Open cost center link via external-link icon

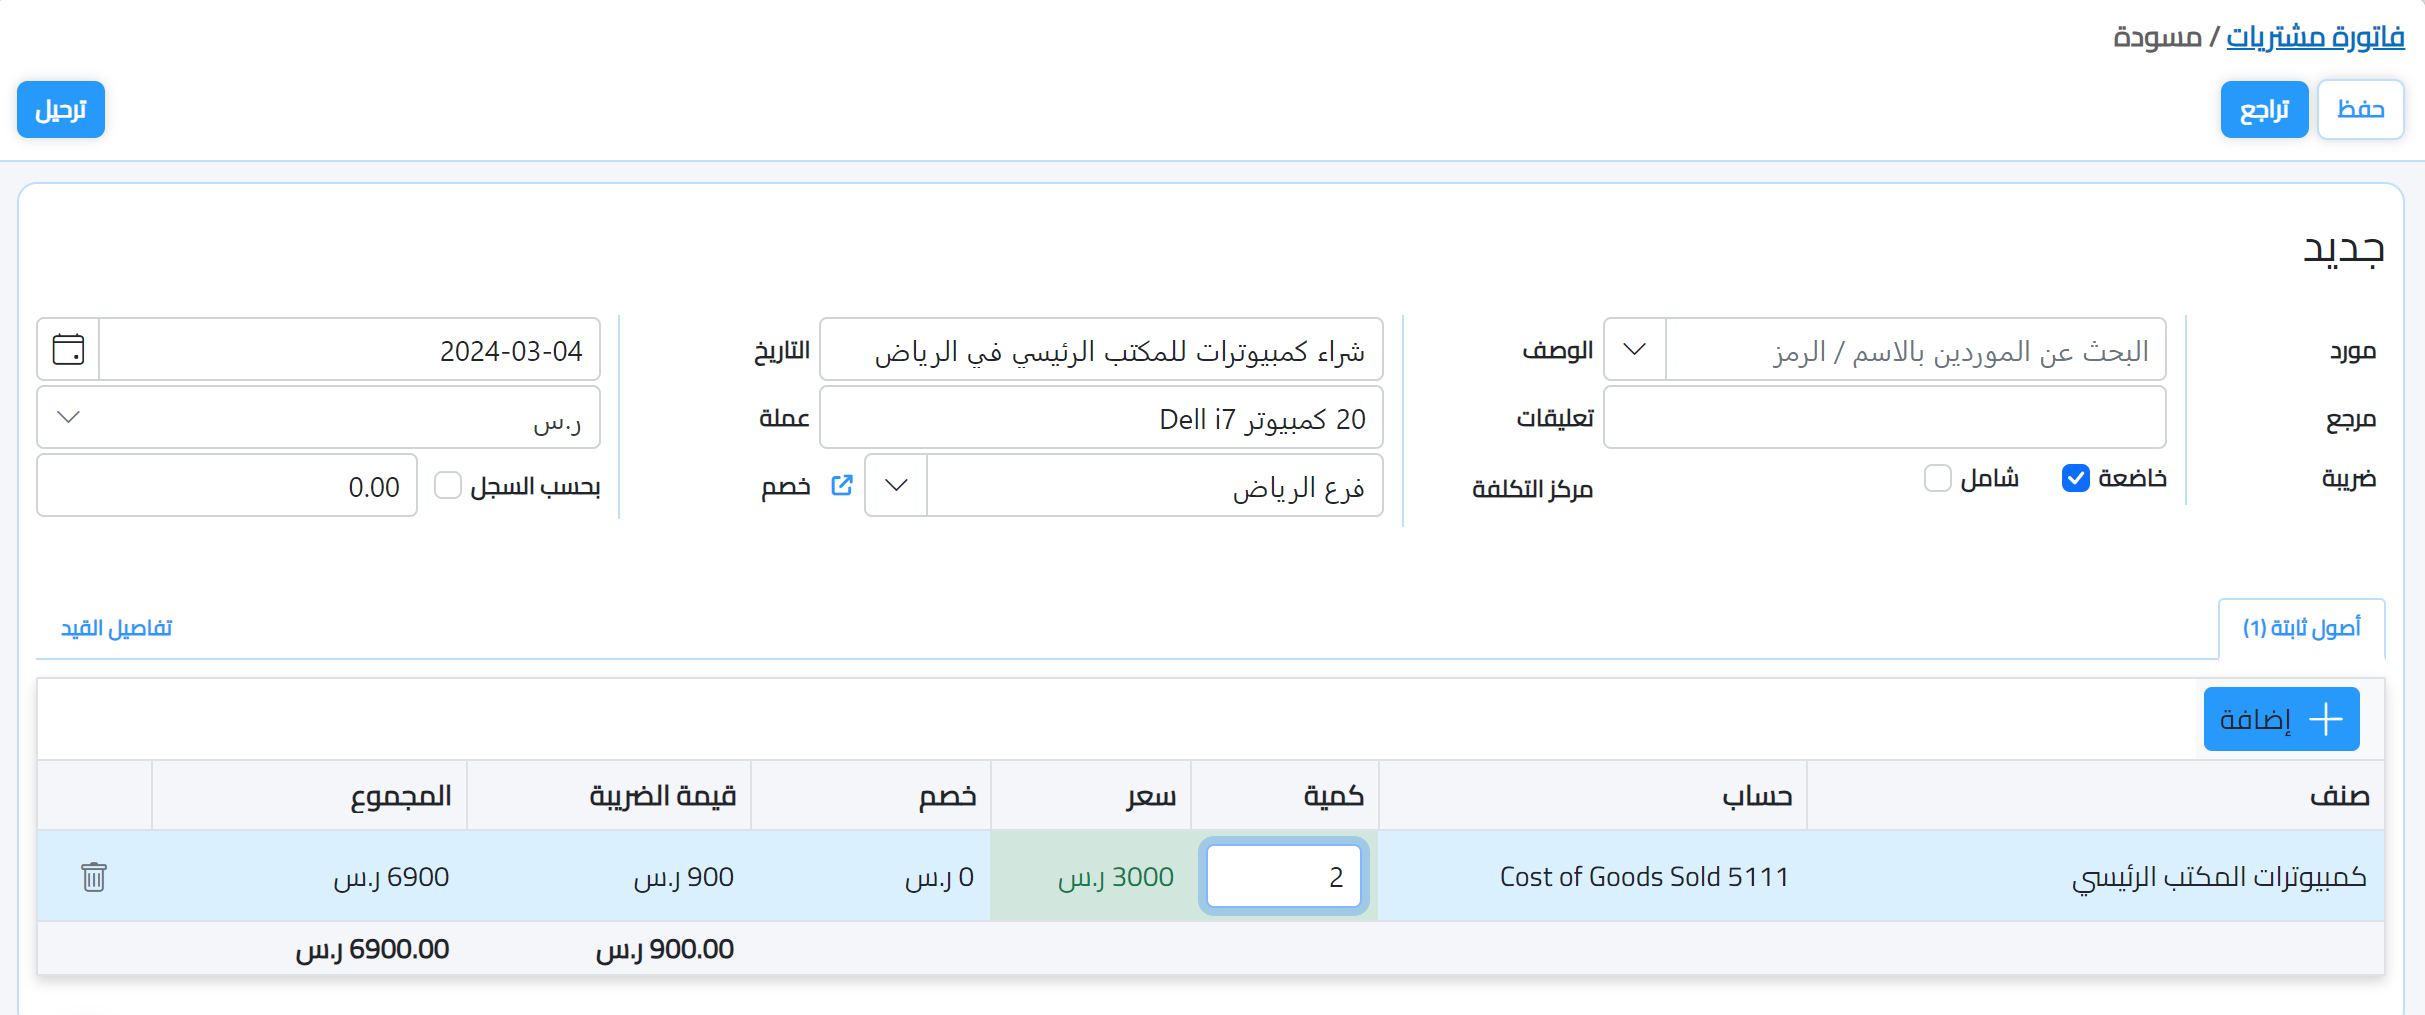coord(842,484)
